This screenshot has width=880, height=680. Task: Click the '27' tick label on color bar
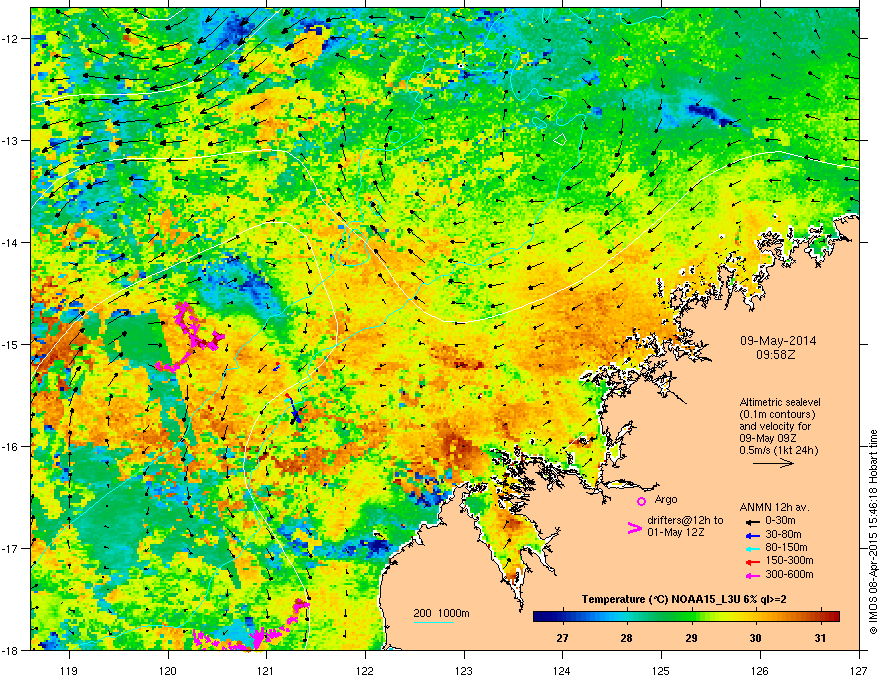click(562, 638)
